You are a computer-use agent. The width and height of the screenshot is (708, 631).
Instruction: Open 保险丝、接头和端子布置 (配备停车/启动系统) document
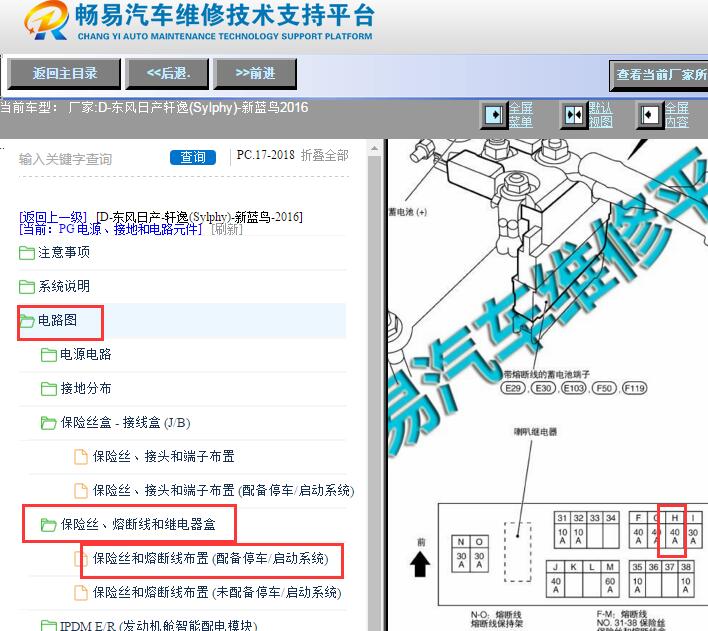click(224, 490)
